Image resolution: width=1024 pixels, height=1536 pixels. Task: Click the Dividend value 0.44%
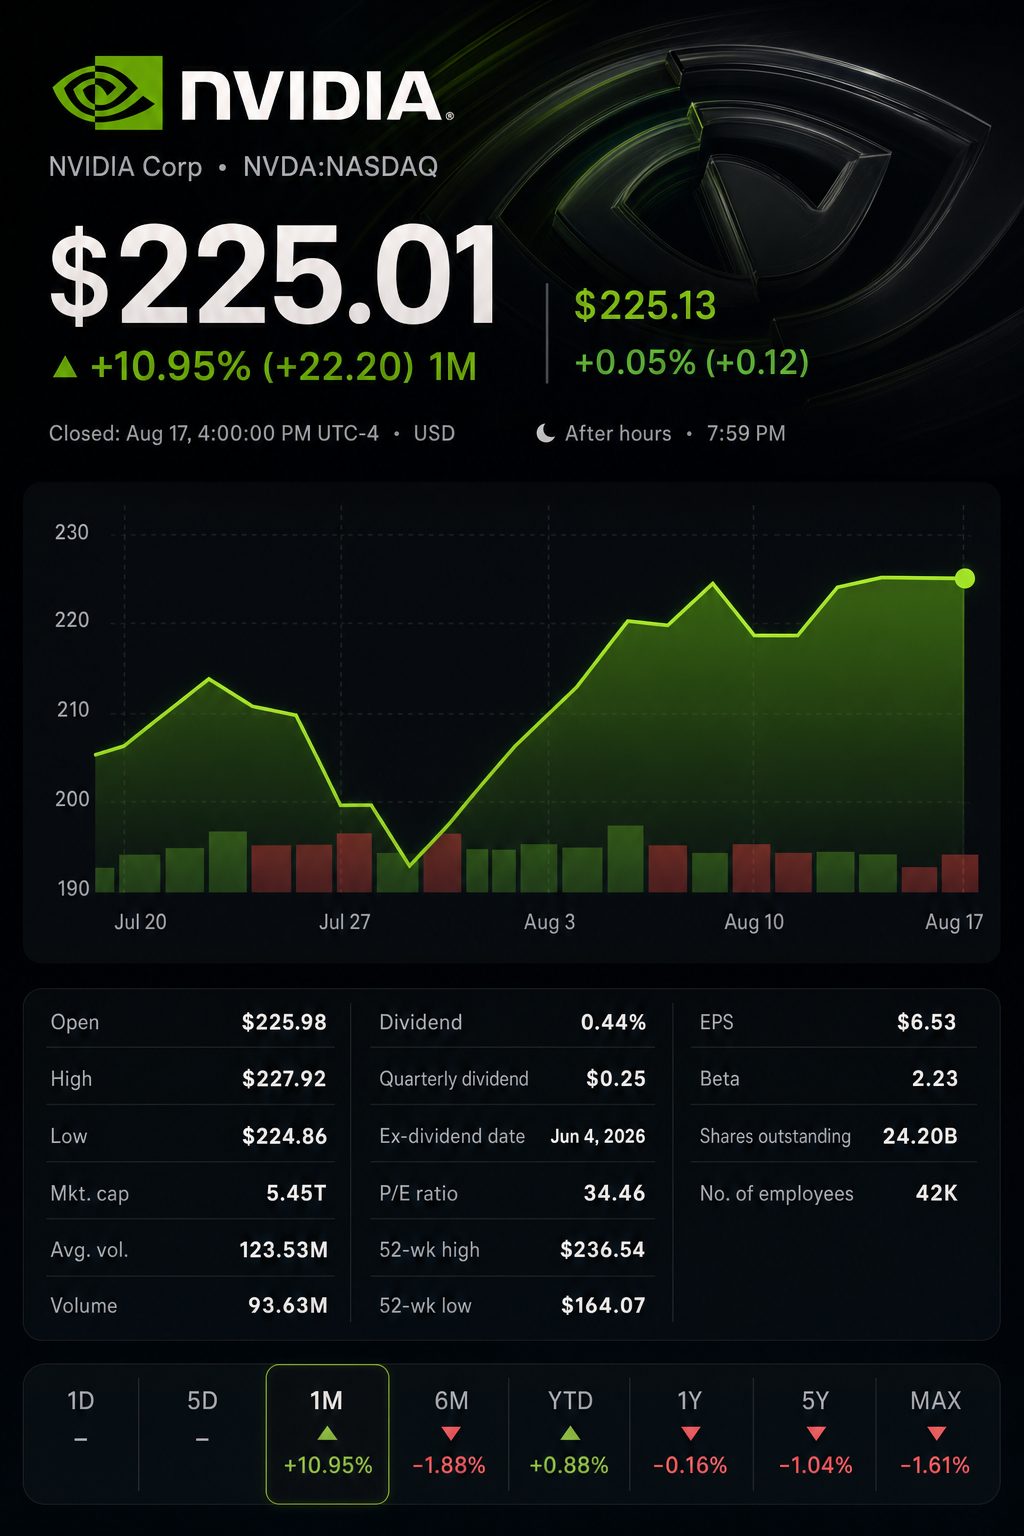coord(613,1022)
